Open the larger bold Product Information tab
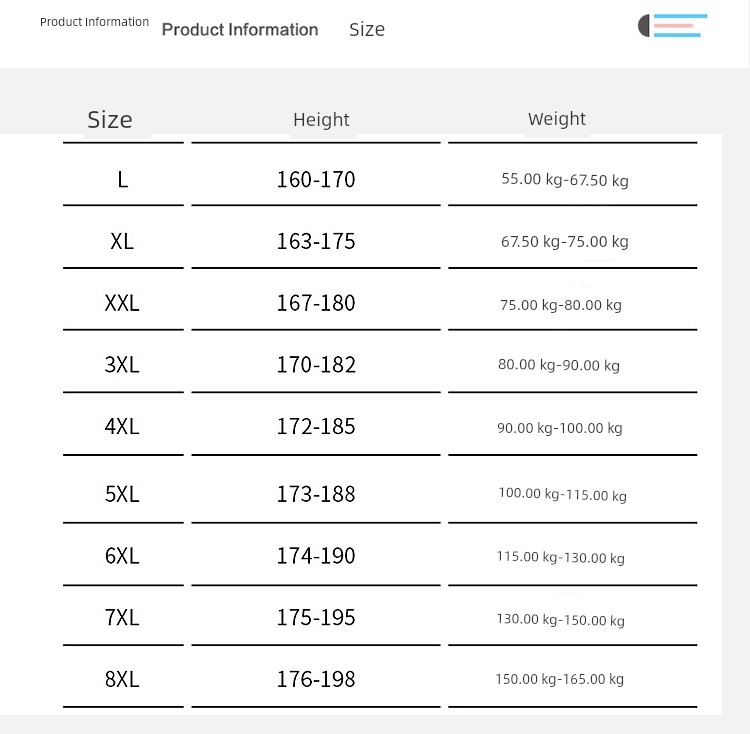Viewport: 750px width, 734px height. coord(240,30)
